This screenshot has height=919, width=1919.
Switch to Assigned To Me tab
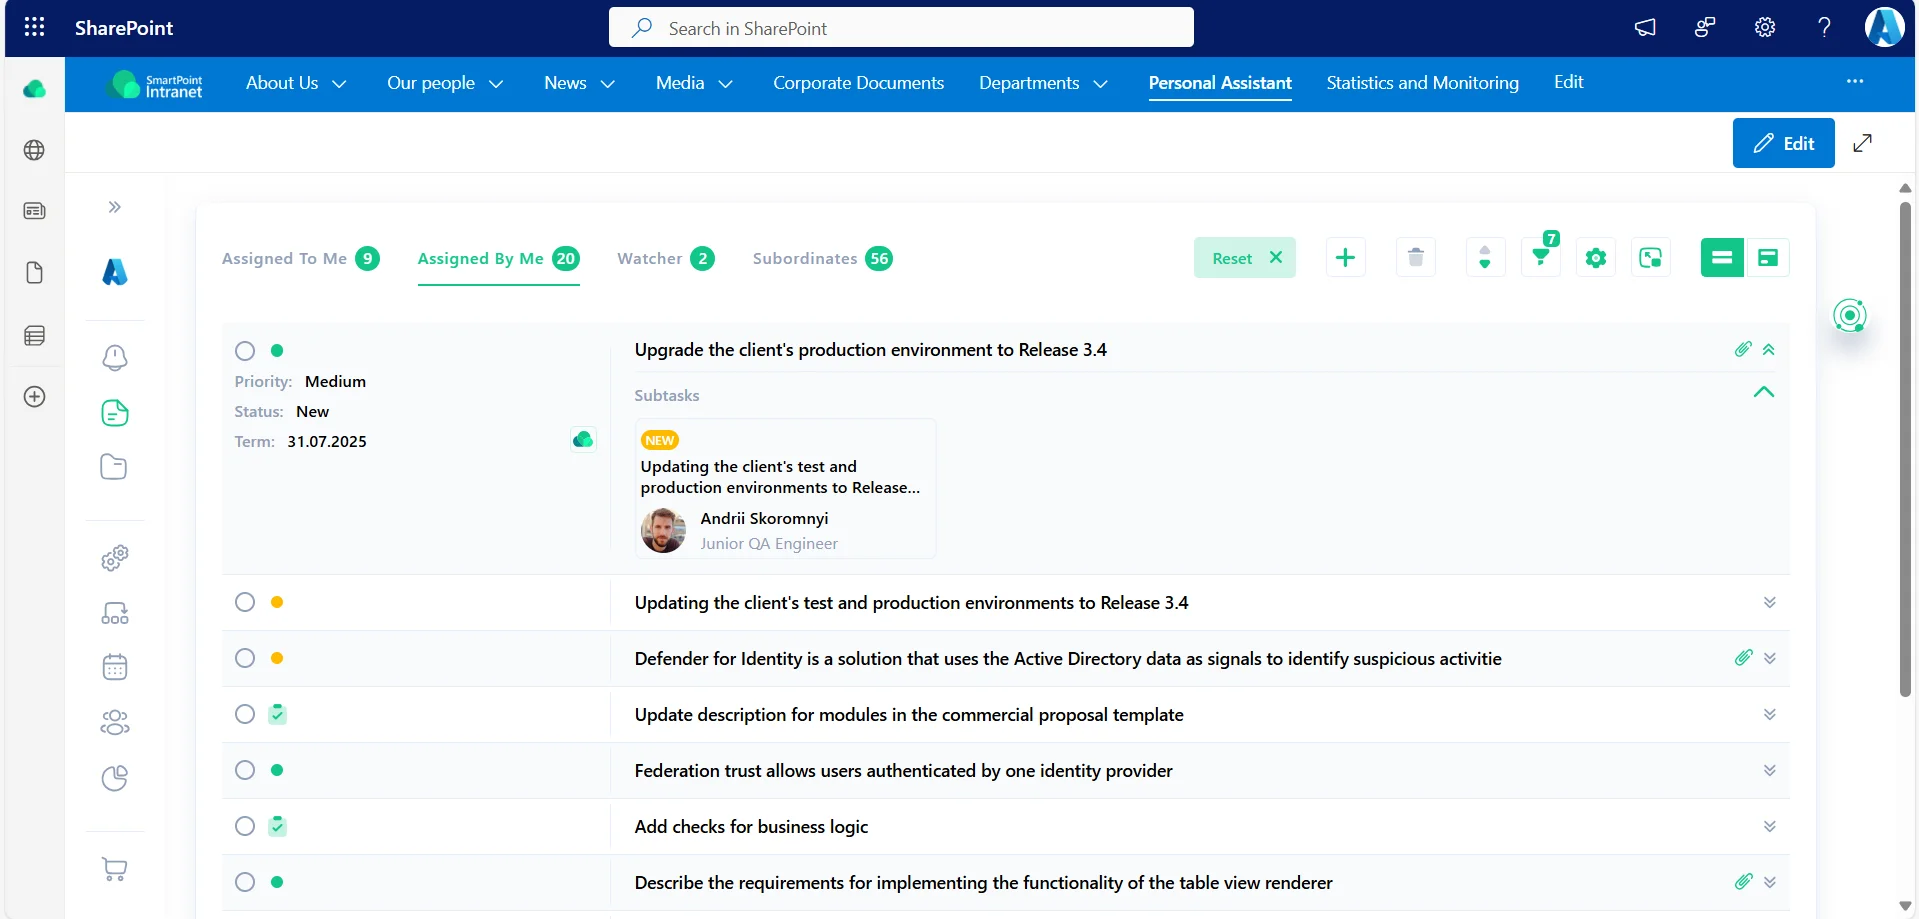click(x=300, y=259)
